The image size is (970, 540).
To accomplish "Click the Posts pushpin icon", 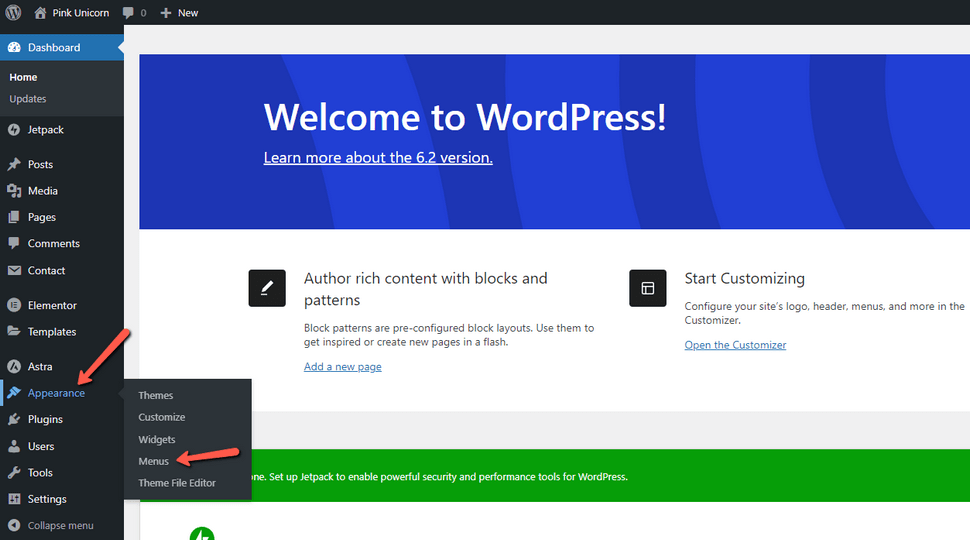I will [x=14, y=165].
